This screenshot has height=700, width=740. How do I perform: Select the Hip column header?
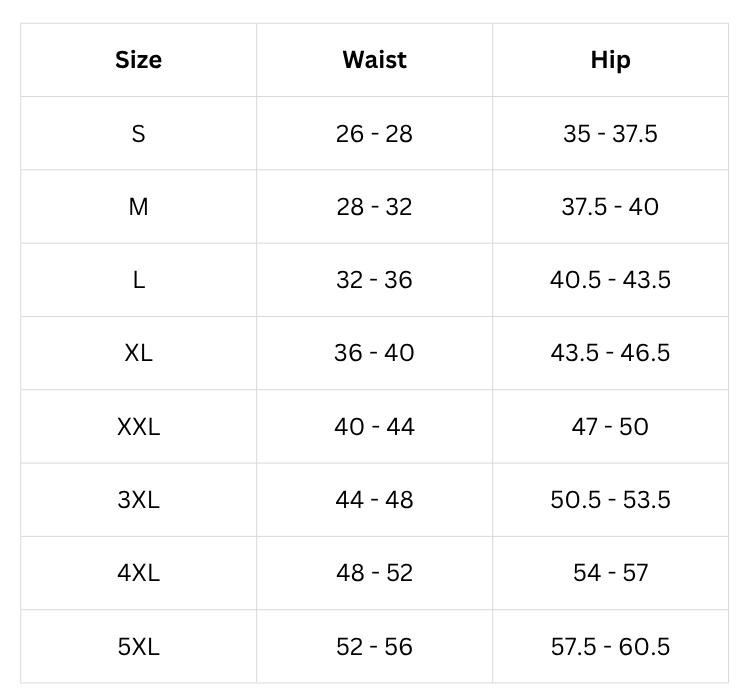click(x=610, y=60)
